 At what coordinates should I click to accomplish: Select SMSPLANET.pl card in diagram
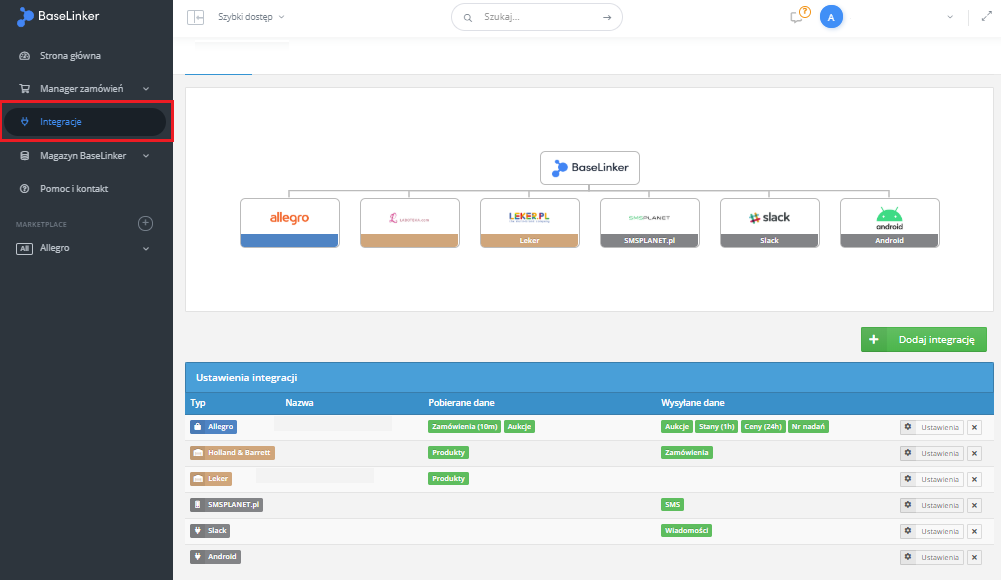650,223
